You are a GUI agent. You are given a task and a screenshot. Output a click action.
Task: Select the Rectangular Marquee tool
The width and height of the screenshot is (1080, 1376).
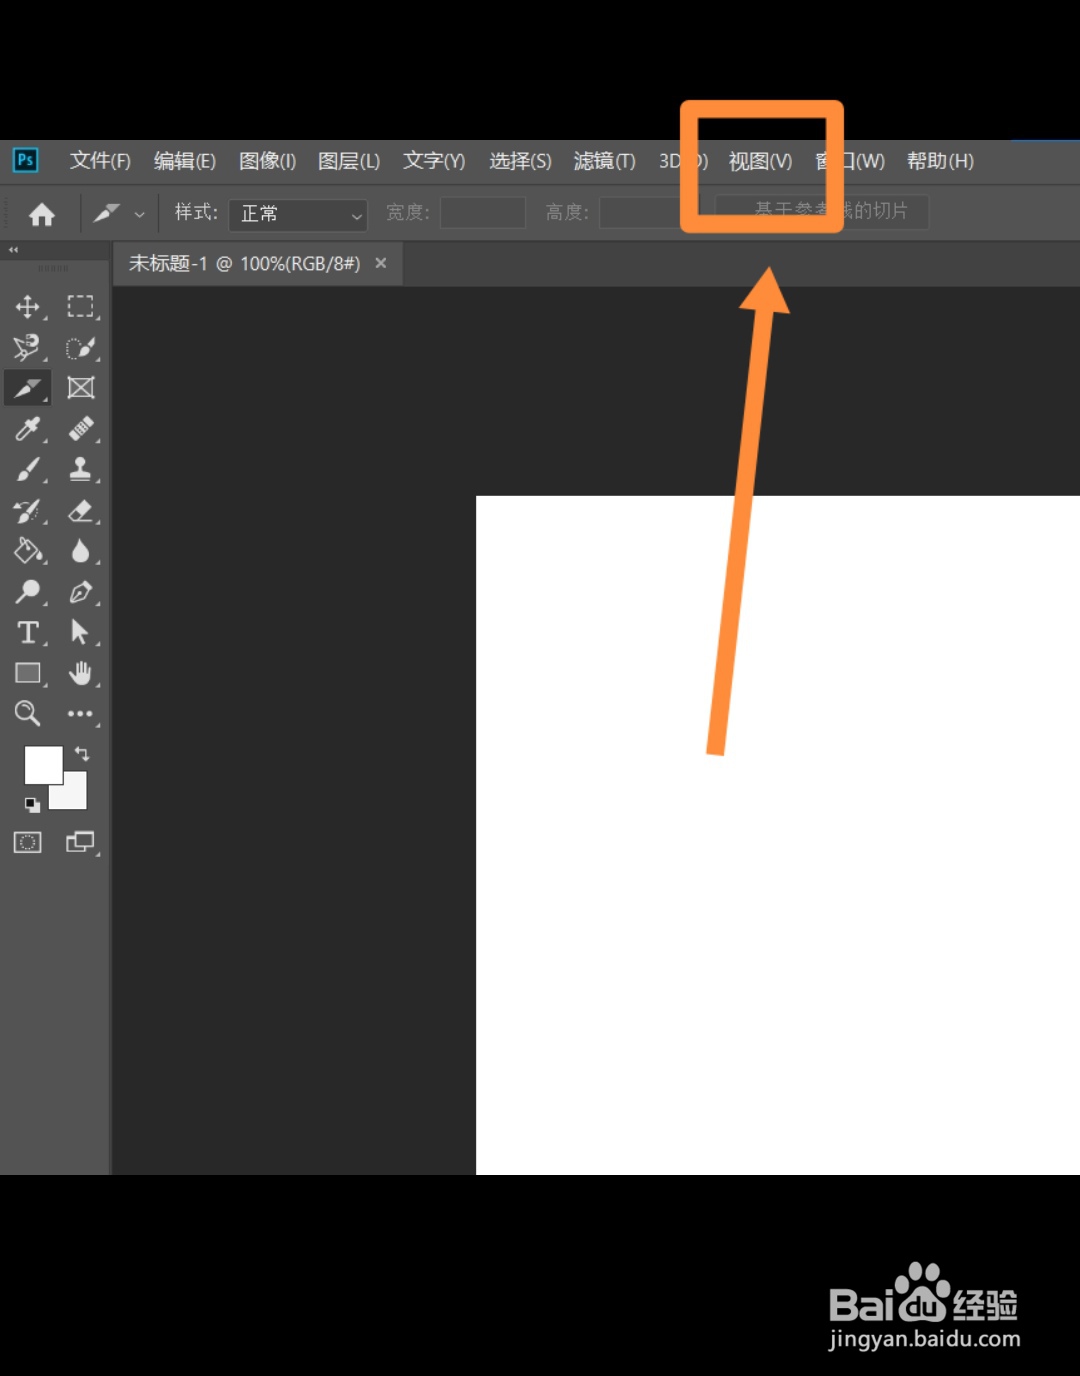(x=81, y=306)
